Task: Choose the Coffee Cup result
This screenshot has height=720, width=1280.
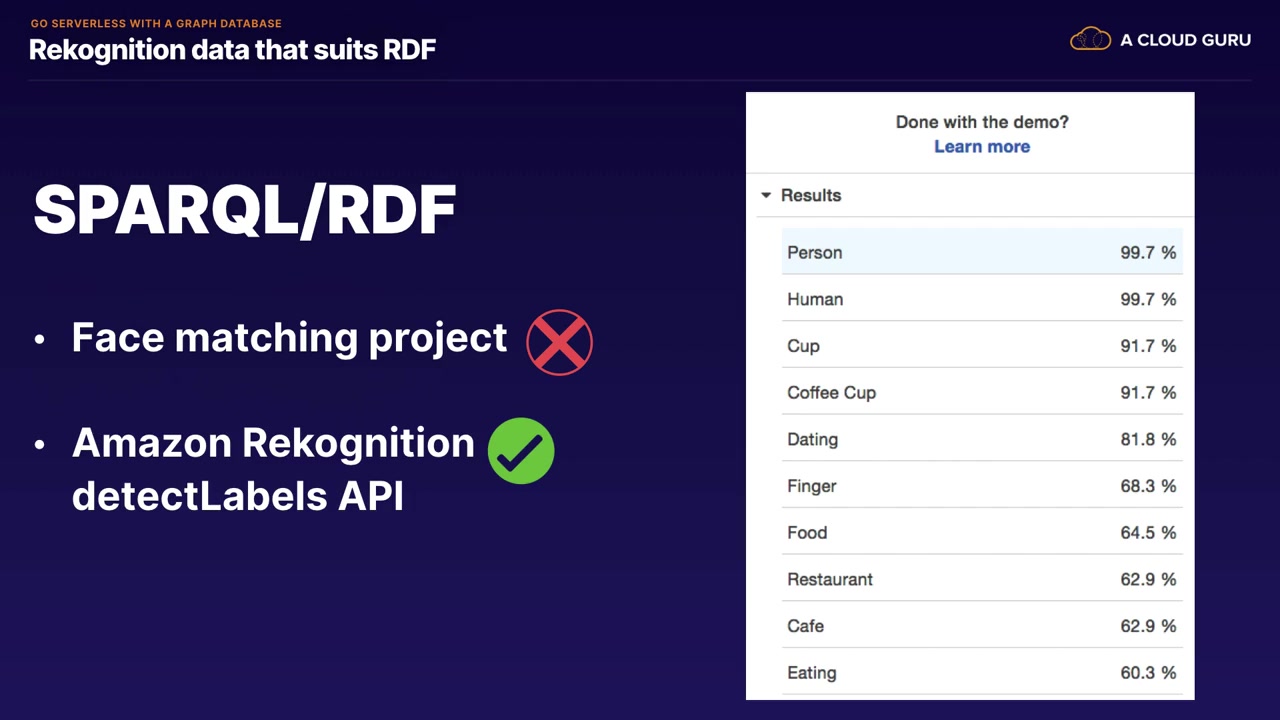Action: (x=981, y=393)
